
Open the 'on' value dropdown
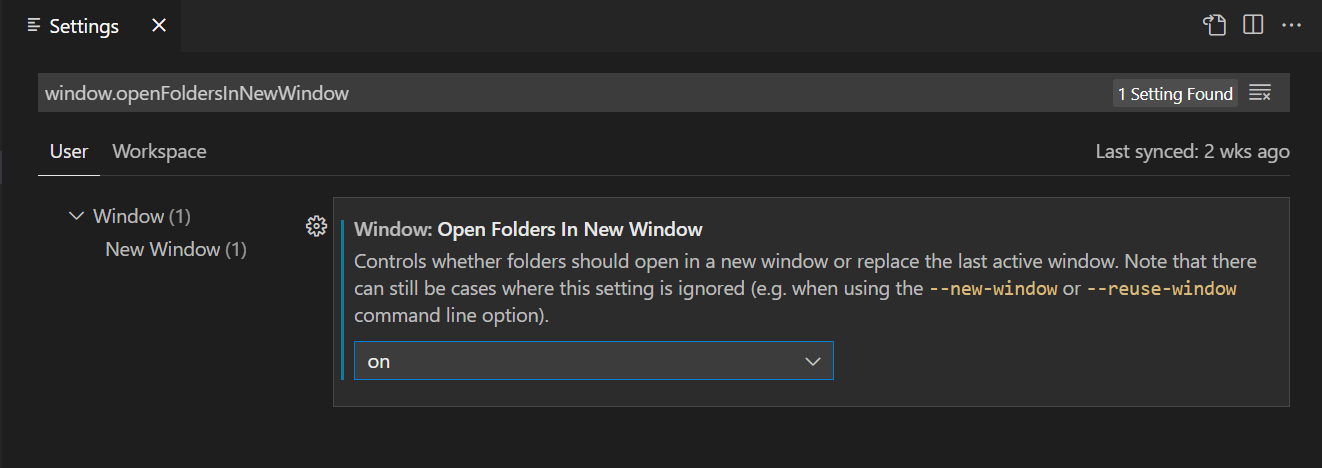594,361
